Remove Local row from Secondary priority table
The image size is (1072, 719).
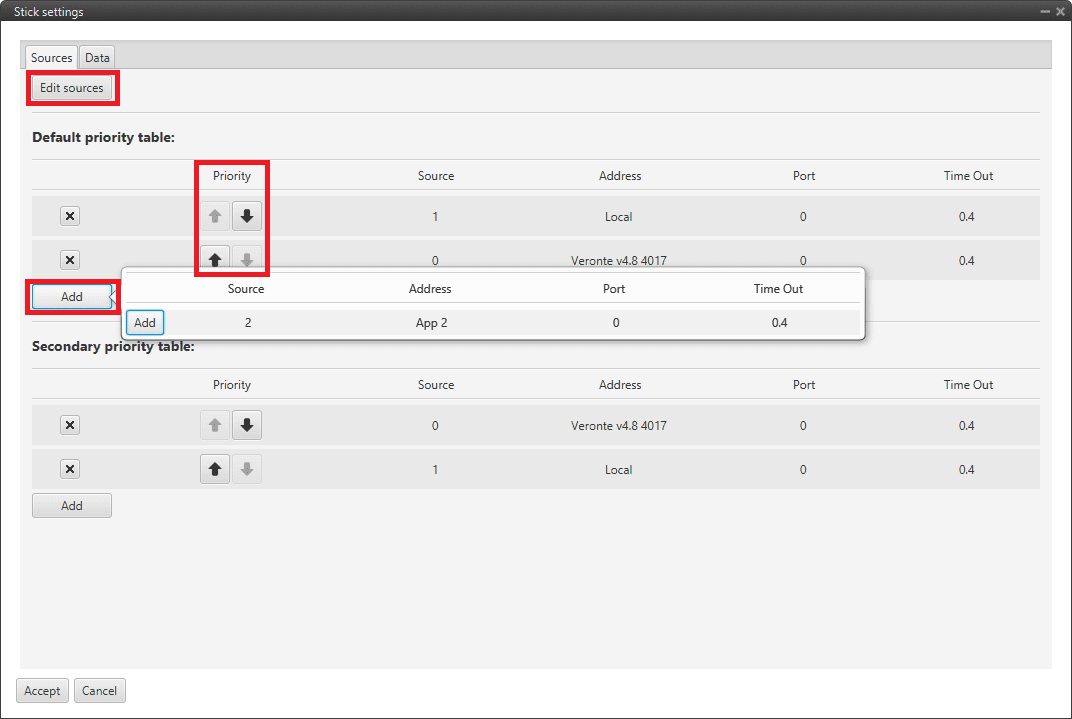(x=70, y=469)
